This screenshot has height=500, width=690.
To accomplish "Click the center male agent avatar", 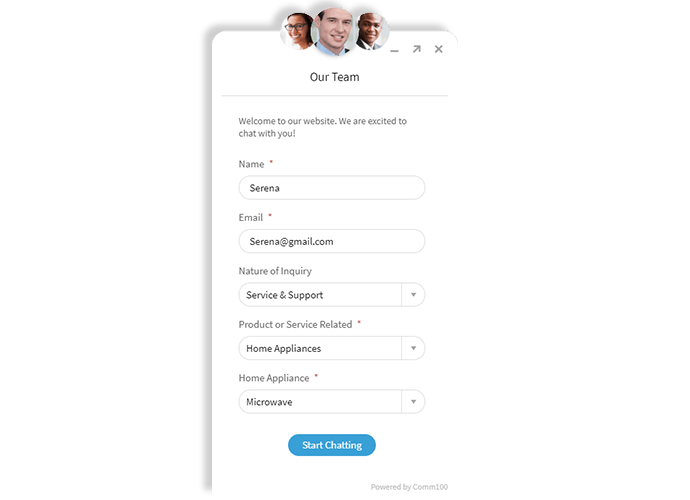I will [x=333, y=31].
